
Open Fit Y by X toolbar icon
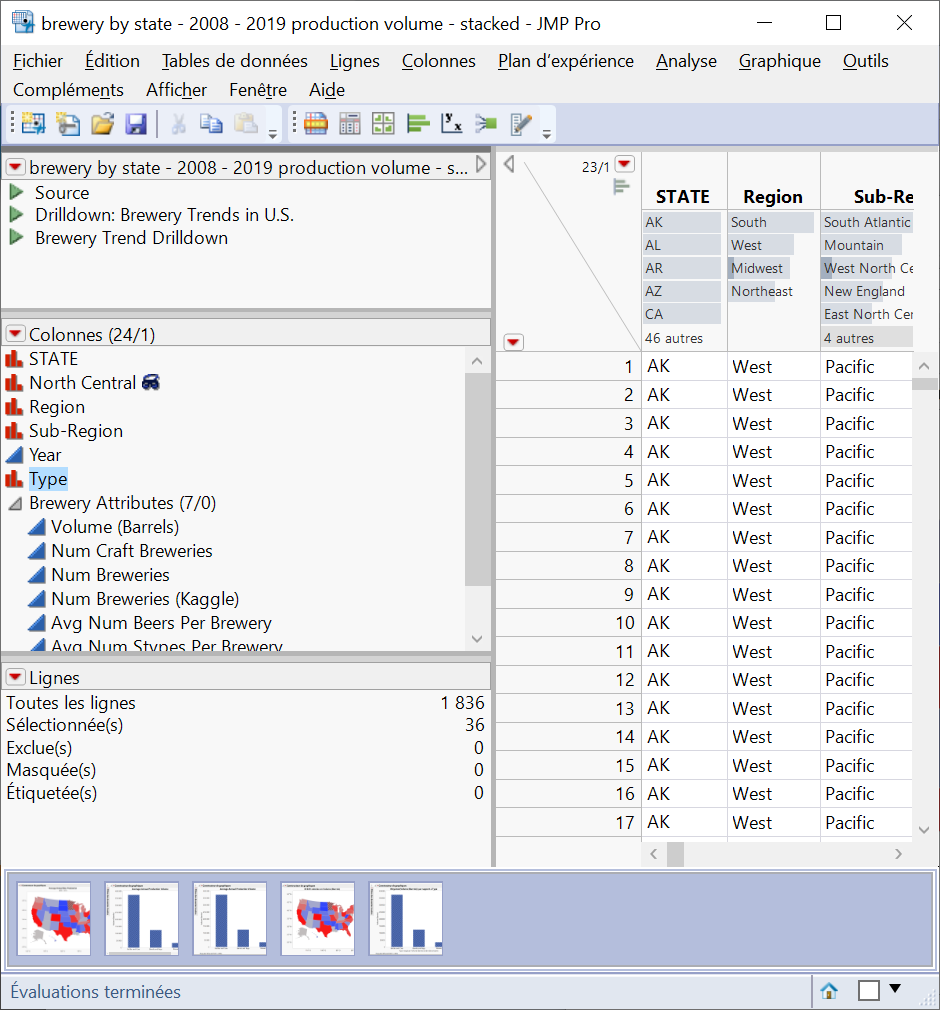(x=452, y=124)
